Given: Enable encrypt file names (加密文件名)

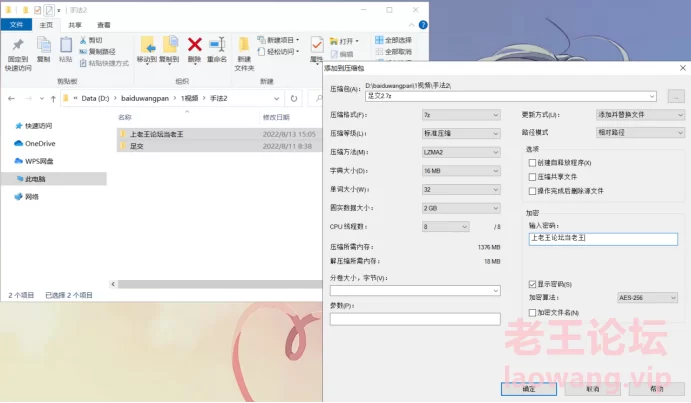Looking at the screenshot, I should coord(532,313).
